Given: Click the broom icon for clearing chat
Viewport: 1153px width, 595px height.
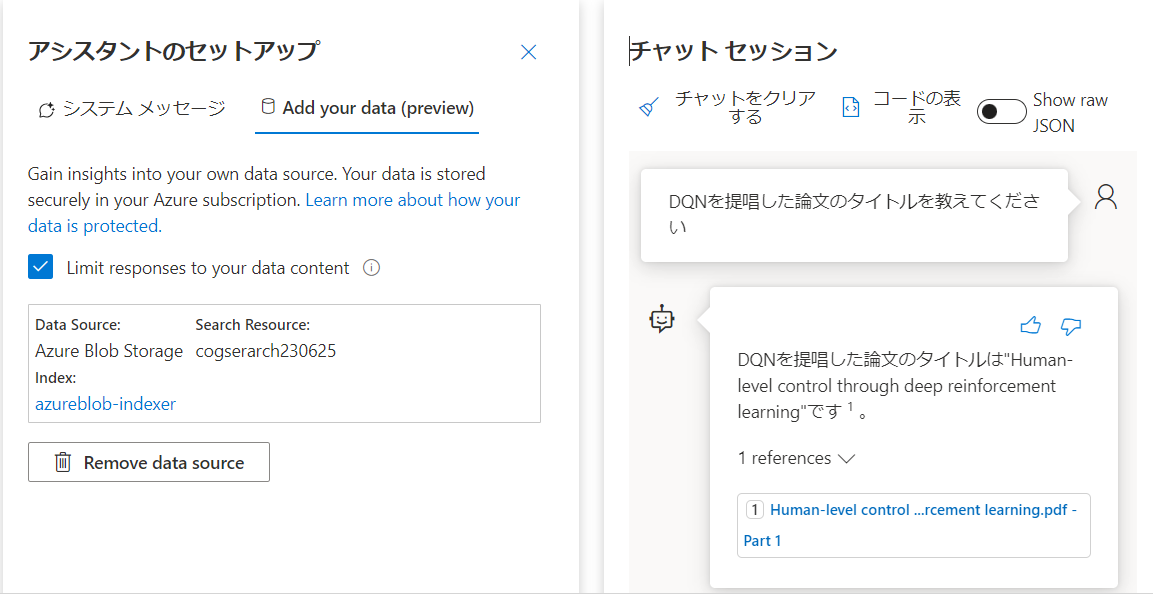Looking at the screenshot, I should (x=649, y=108).
